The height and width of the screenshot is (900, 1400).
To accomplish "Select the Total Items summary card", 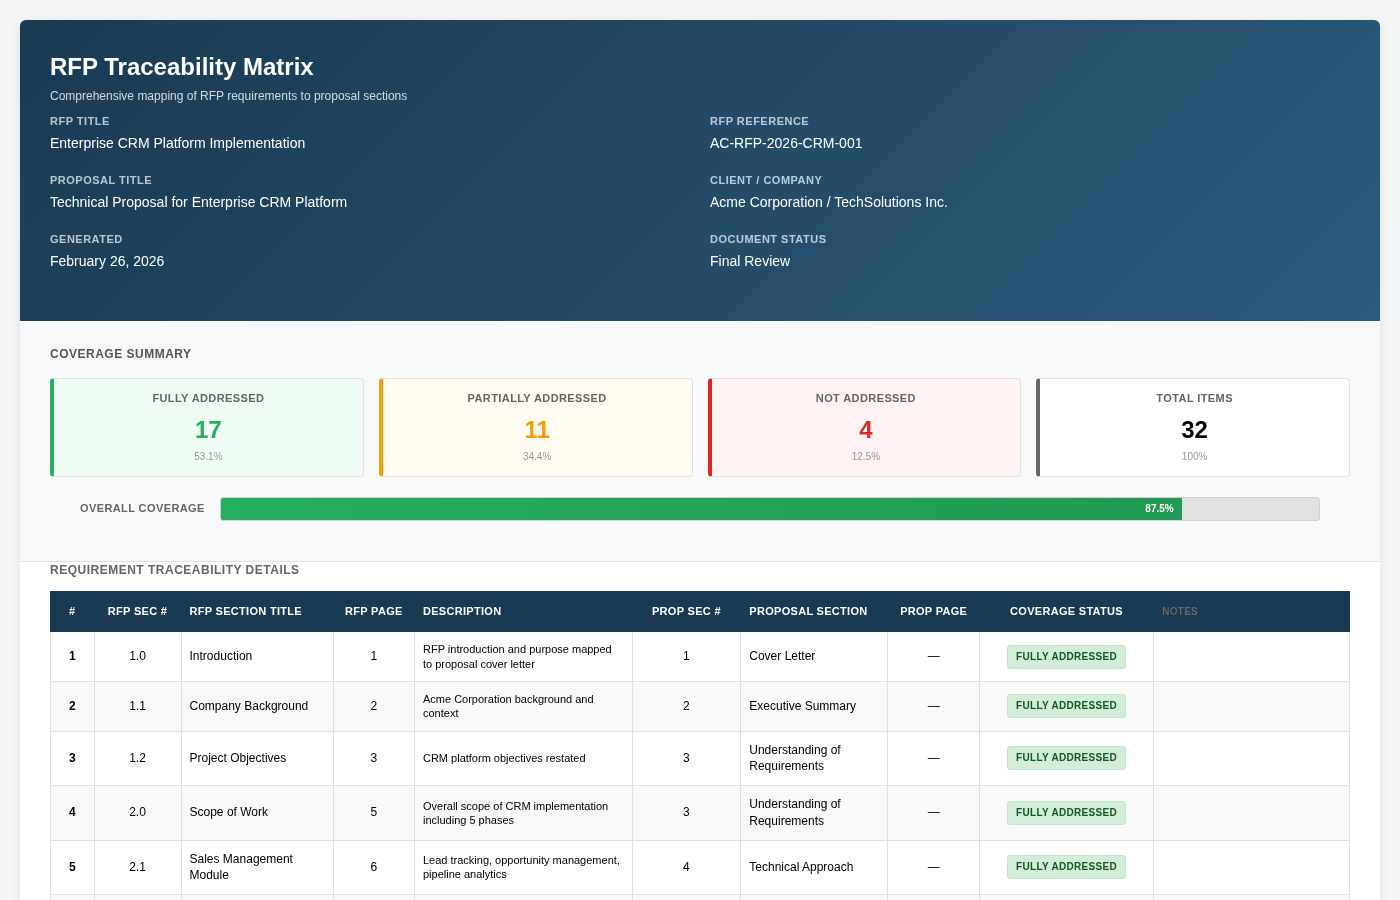I will tap(1193, 427).
